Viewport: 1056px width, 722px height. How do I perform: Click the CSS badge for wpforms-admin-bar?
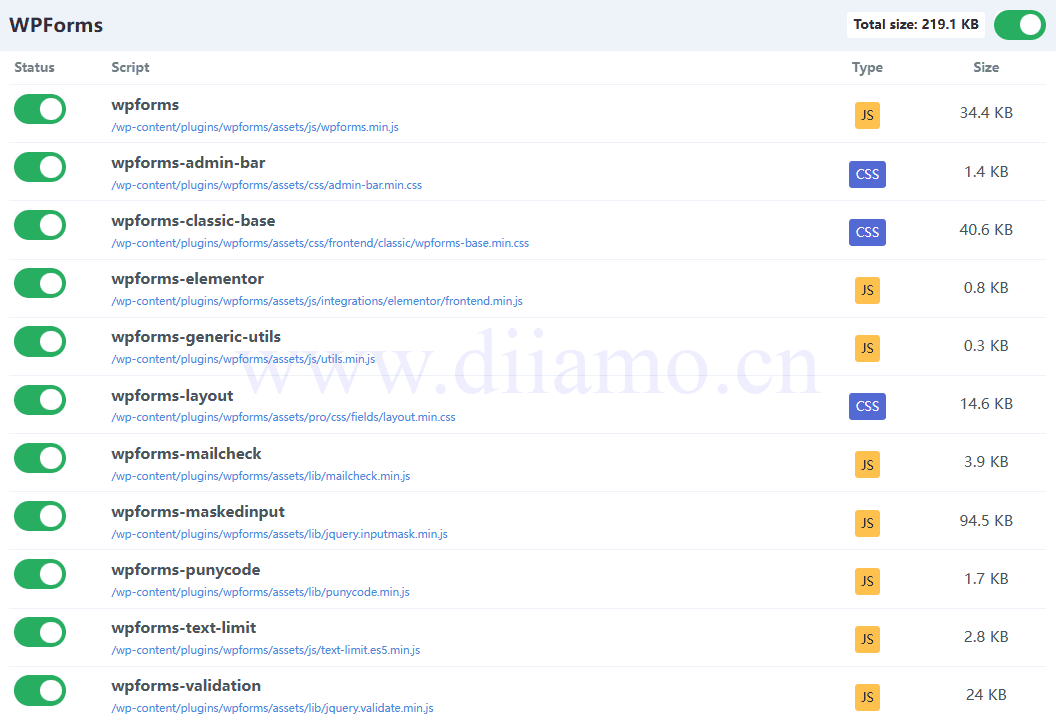(867, 174)
